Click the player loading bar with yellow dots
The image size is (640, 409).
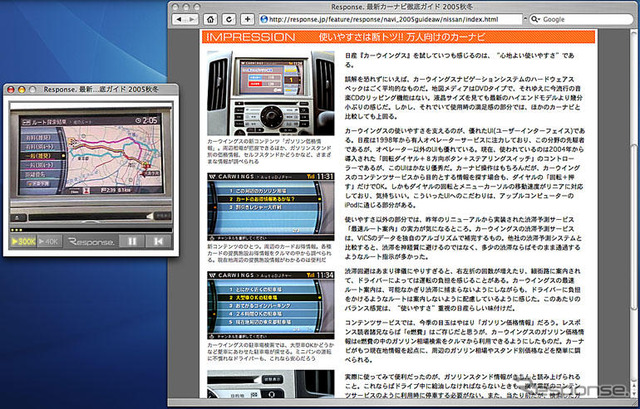click(91, 230)
